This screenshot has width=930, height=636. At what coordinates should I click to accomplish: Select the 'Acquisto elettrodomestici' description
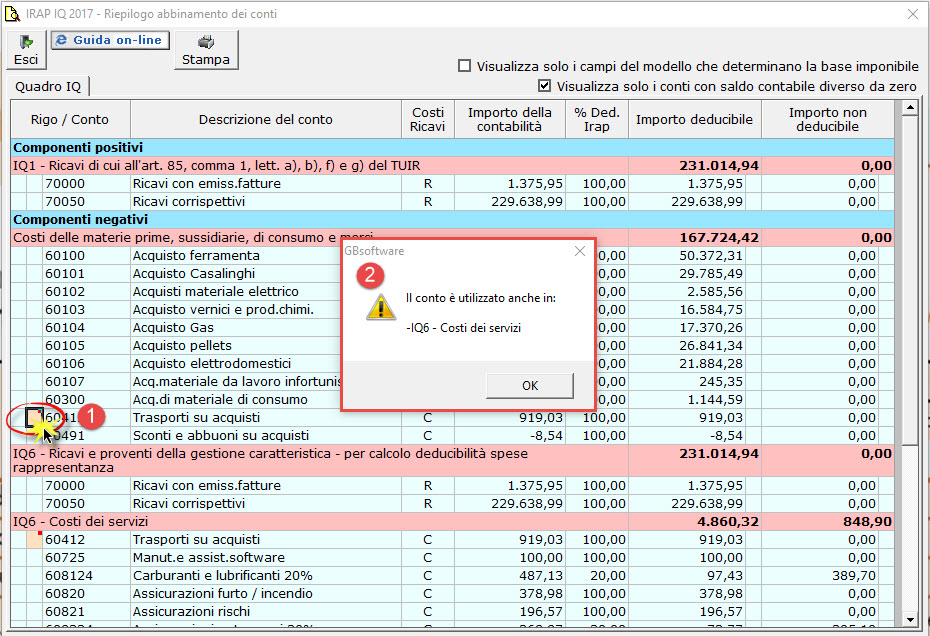(x=212, y=363)
